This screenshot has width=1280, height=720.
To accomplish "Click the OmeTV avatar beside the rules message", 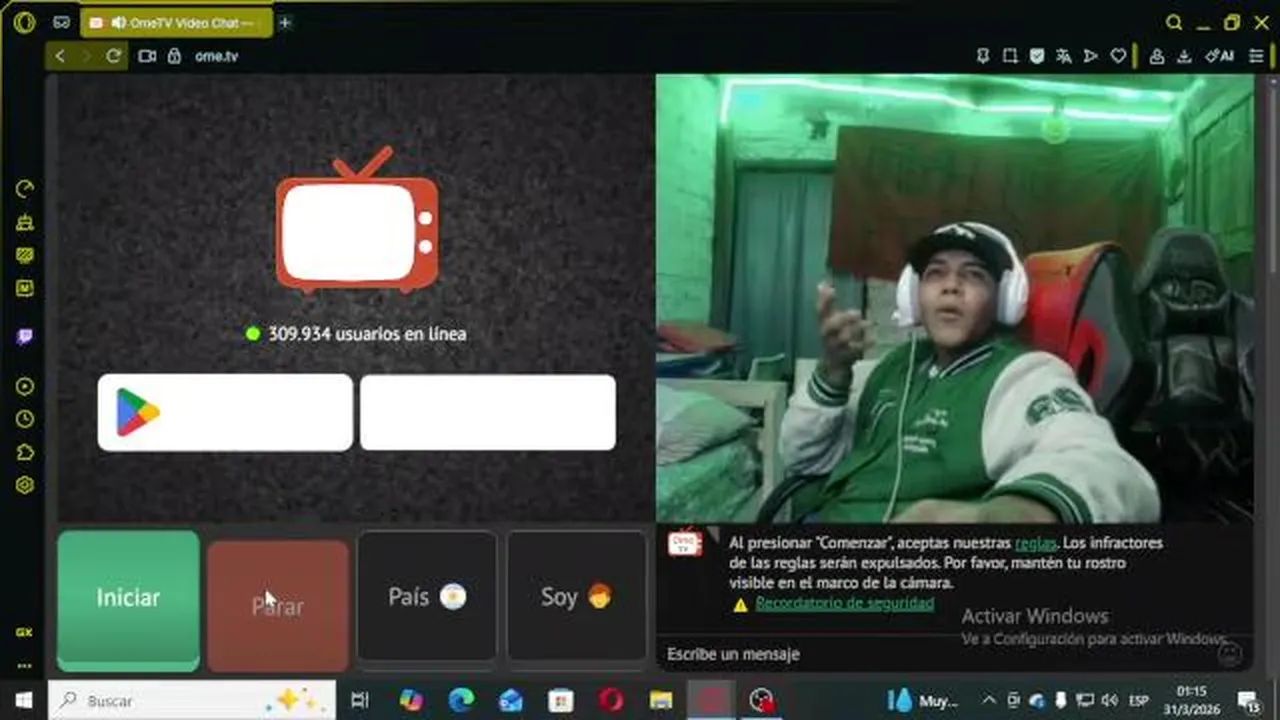I will [686, 542].
